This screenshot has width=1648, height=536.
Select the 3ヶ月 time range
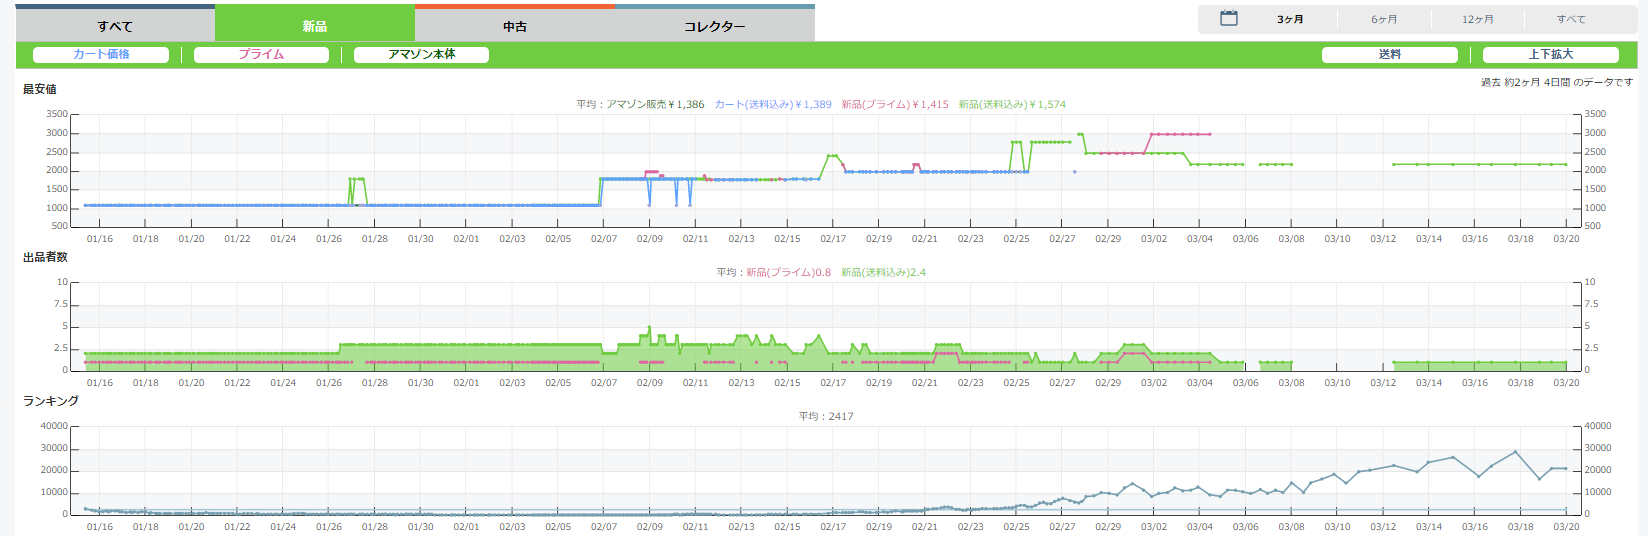click(x=1290, y=20)
